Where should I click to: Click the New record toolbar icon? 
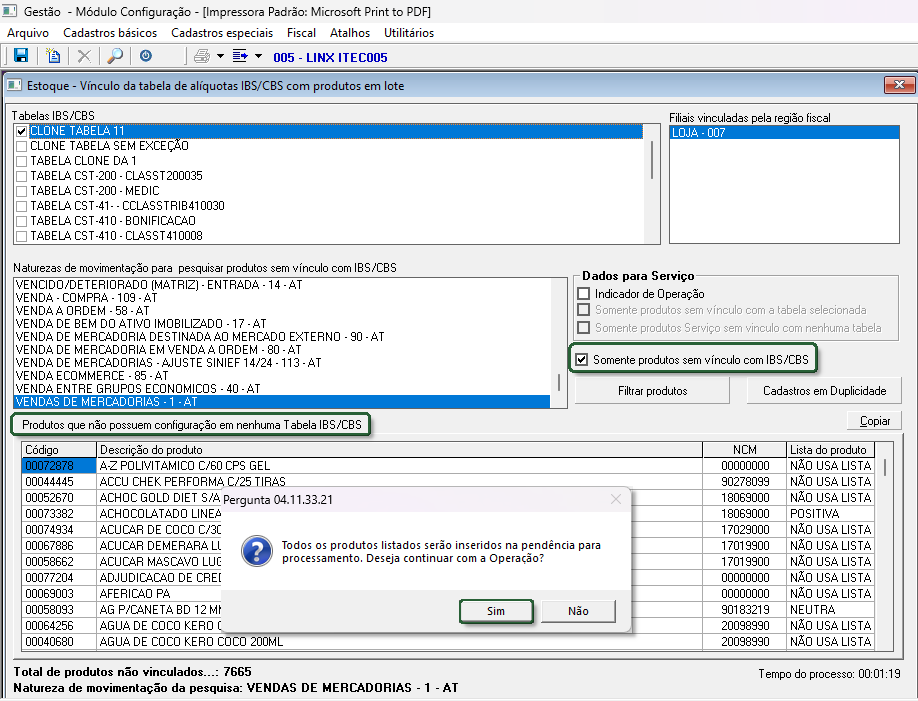click(x=53, y=56)
